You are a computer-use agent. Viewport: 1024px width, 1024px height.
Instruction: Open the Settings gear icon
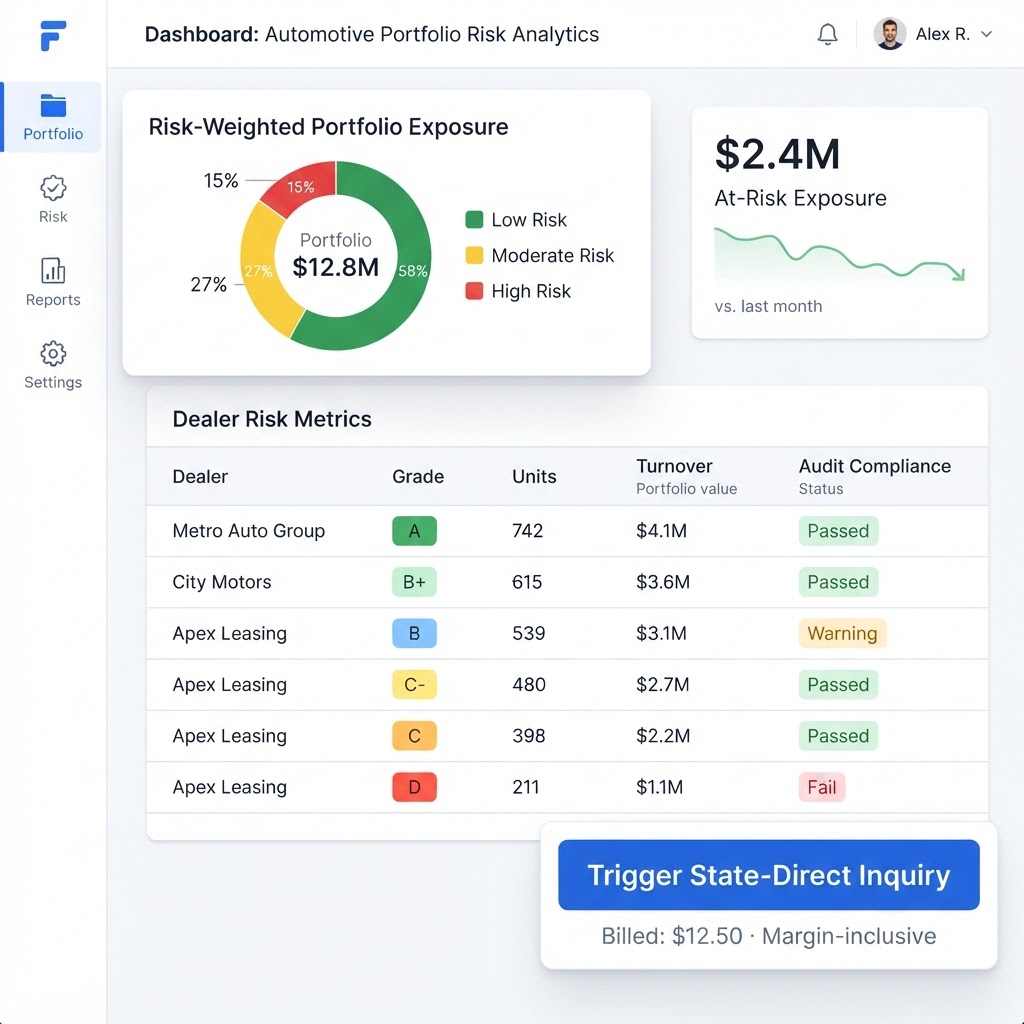click(x=53, y=353)
